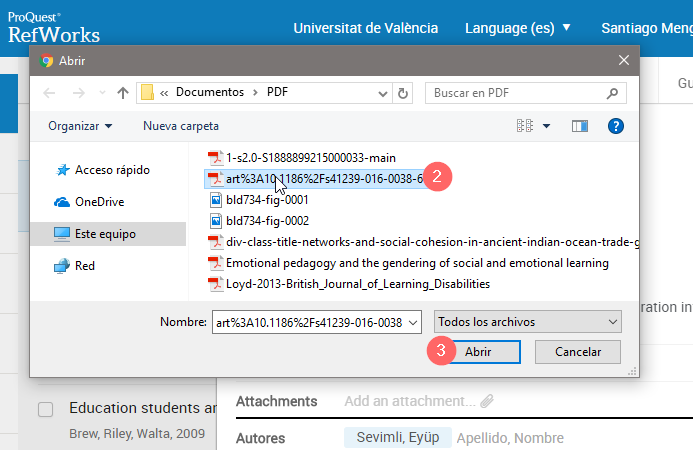Select the Loyd-2013 British Journal PDF file
The height and width of the screenshot is (450, 693).
point(358,284)
